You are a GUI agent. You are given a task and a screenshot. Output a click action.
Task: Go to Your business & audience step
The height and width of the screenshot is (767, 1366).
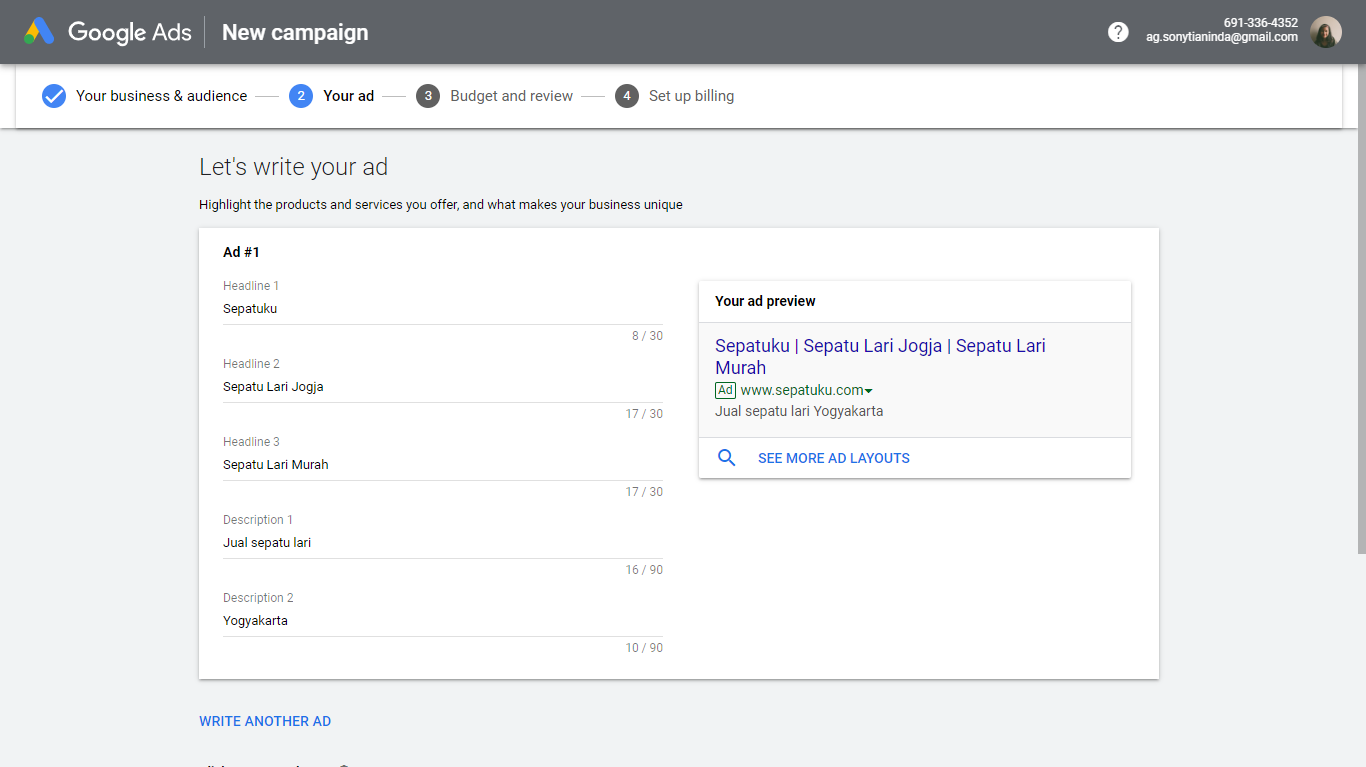pos(161,96)
